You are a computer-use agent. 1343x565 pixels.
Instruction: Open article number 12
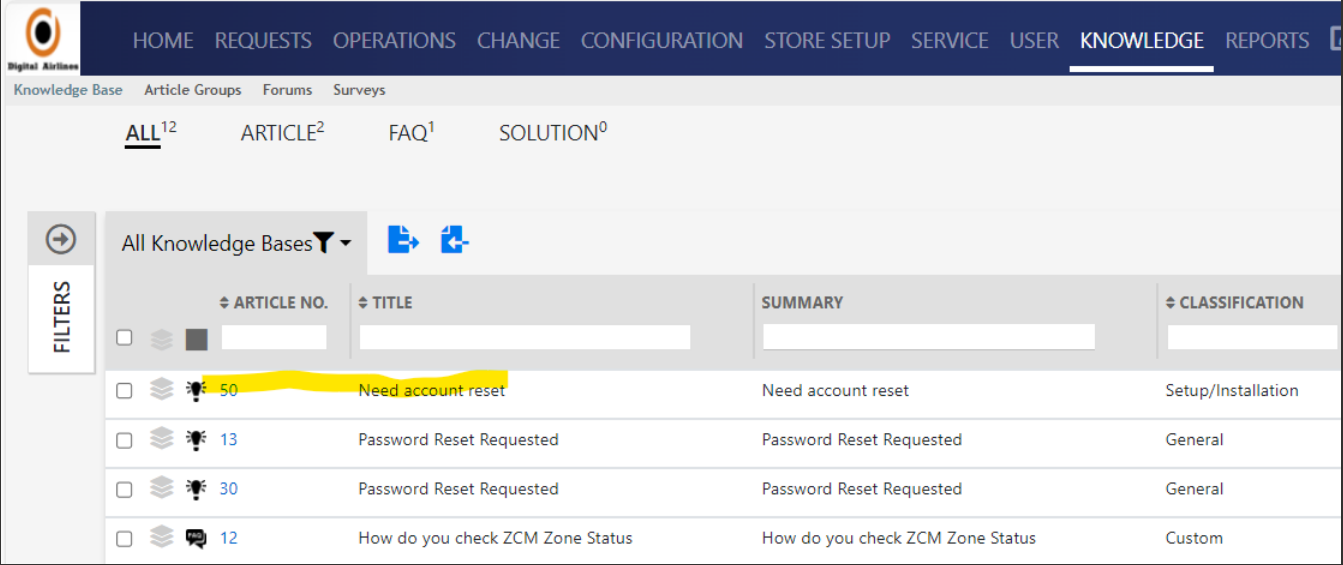point(229,538)
